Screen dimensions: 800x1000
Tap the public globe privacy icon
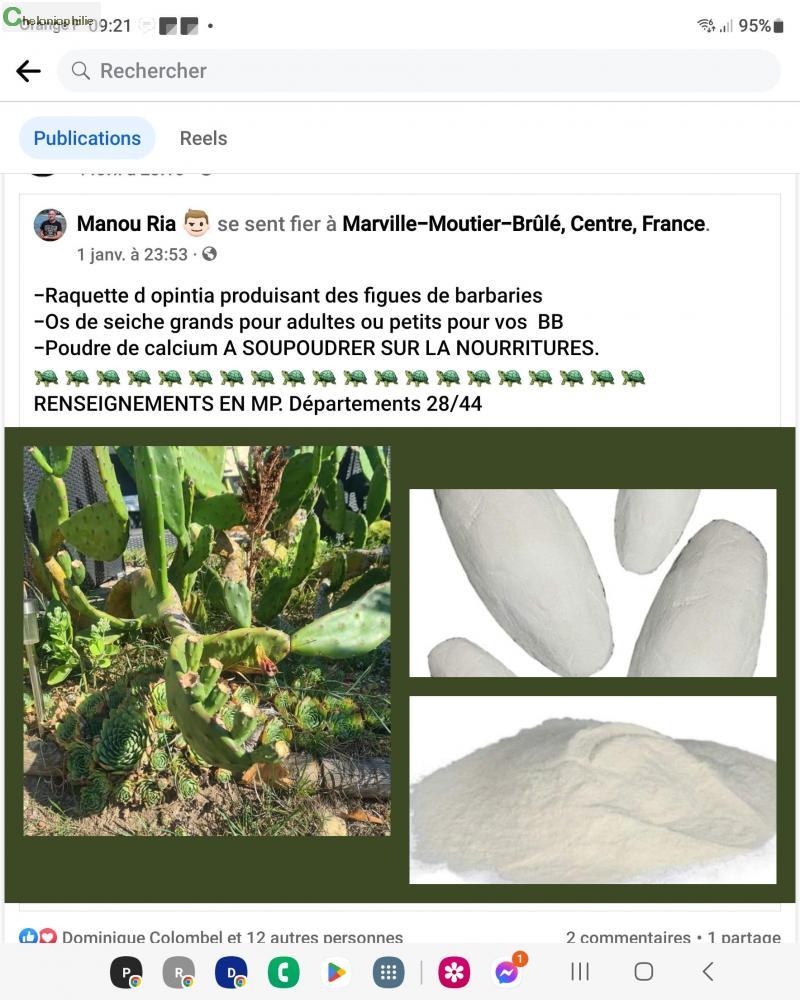point(209,254)
